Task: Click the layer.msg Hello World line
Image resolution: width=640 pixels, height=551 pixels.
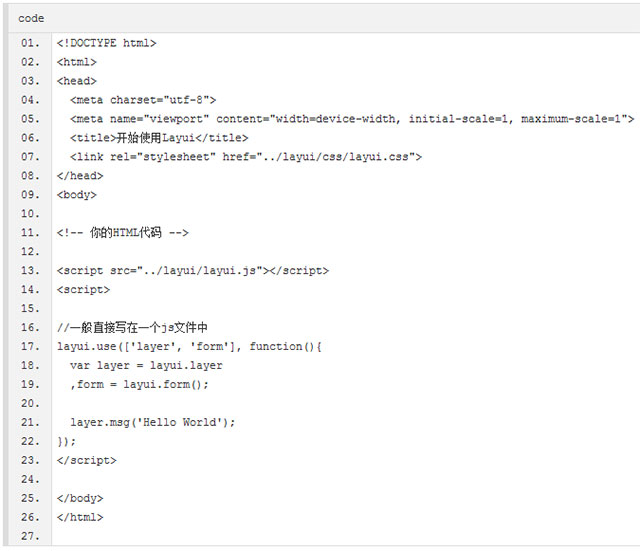Action: pyautogui.click(x=153, y=423)
